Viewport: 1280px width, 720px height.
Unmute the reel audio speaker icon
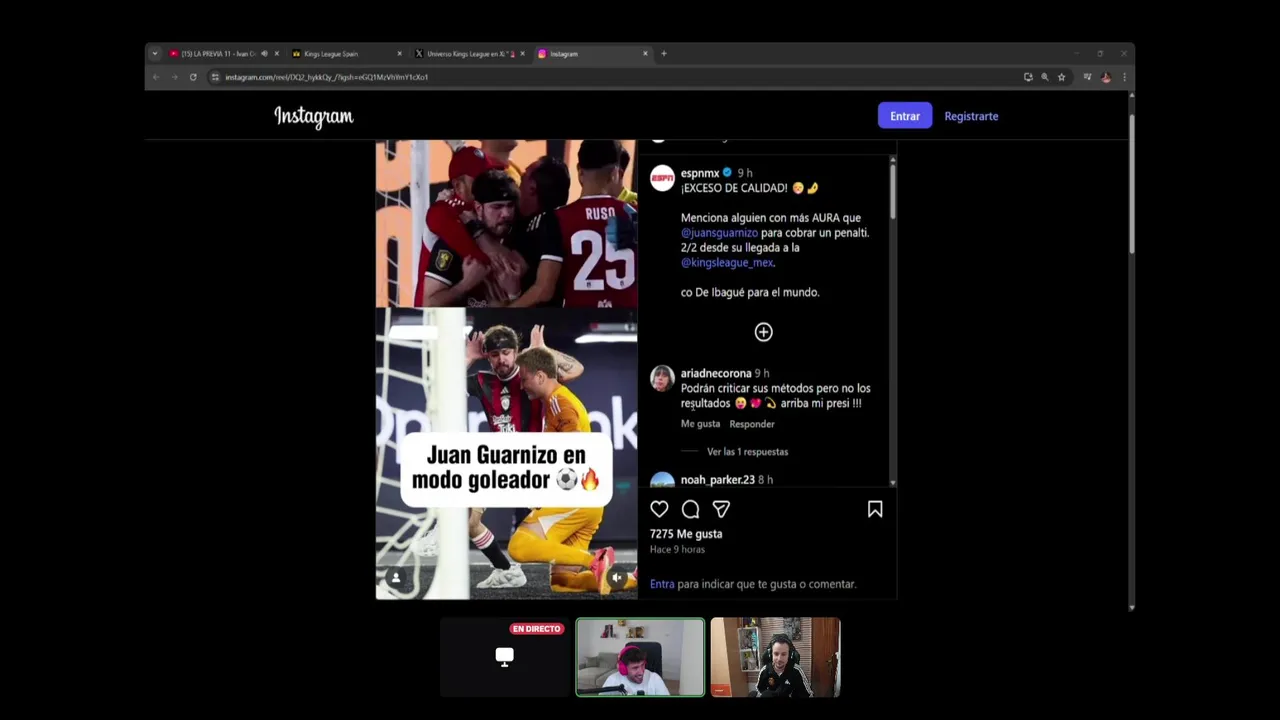coord(617,577)
